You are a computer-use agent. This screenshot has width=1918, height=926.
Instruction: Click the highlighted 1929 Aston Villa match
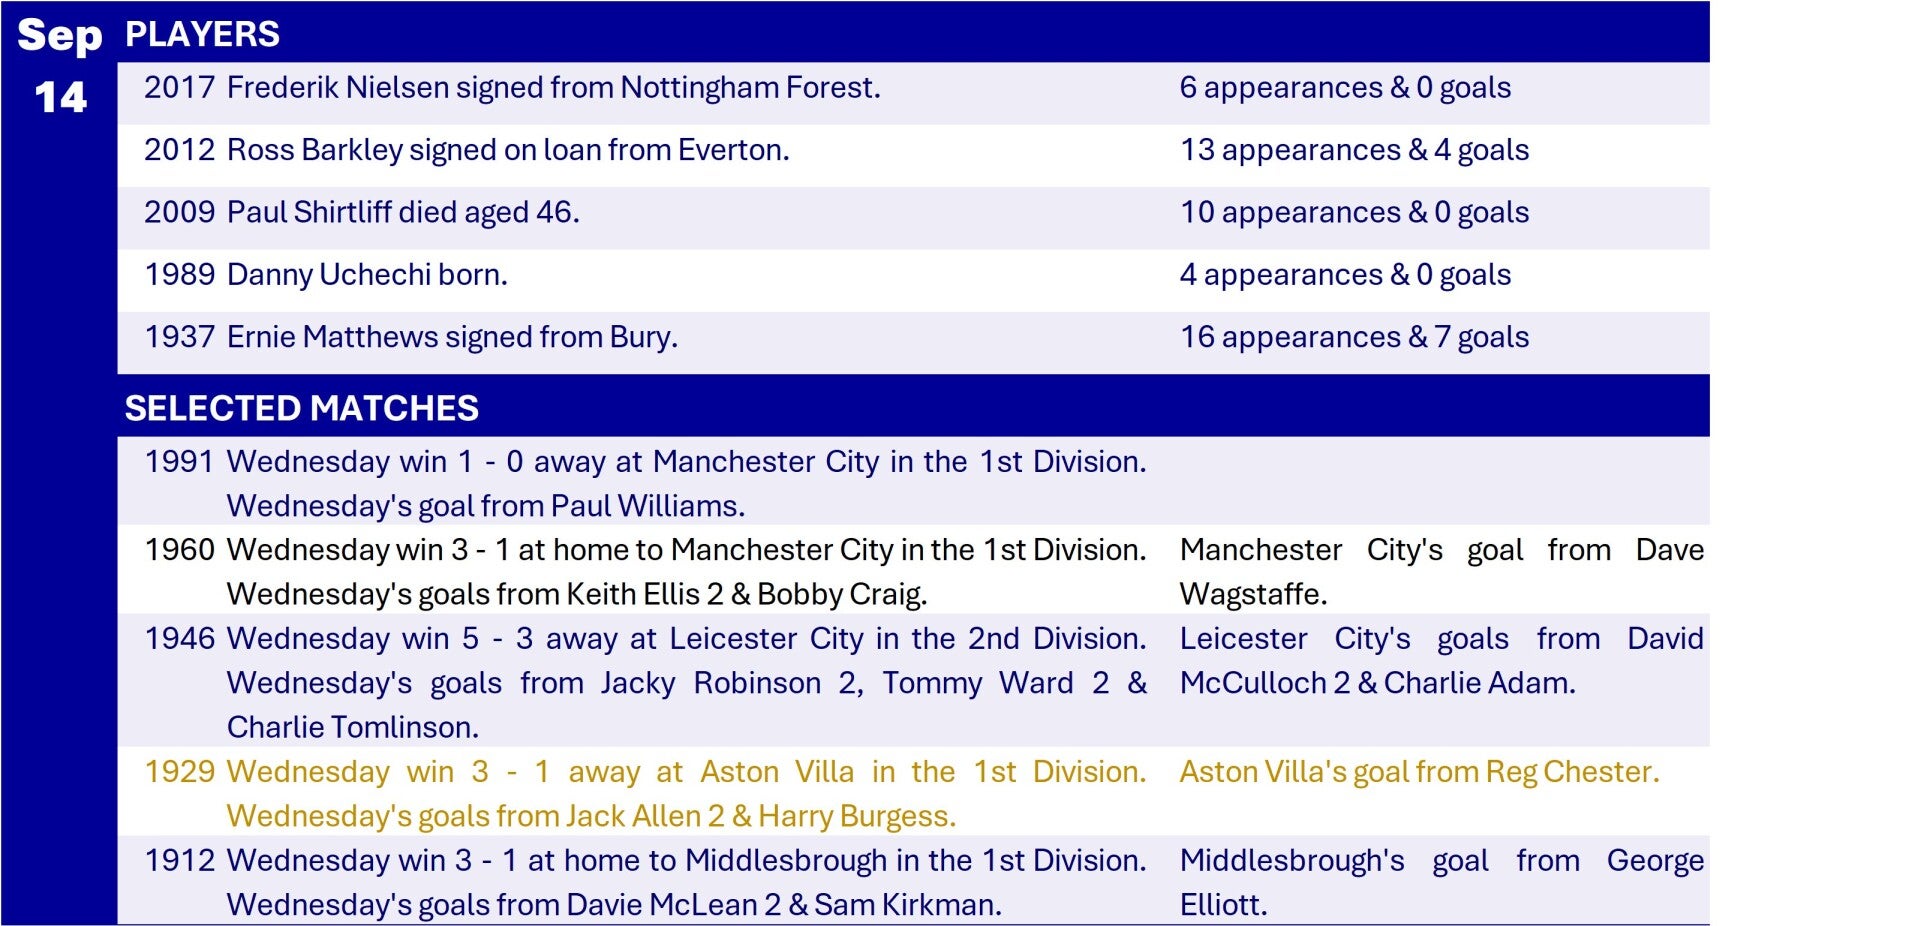(x=645, y=793)
